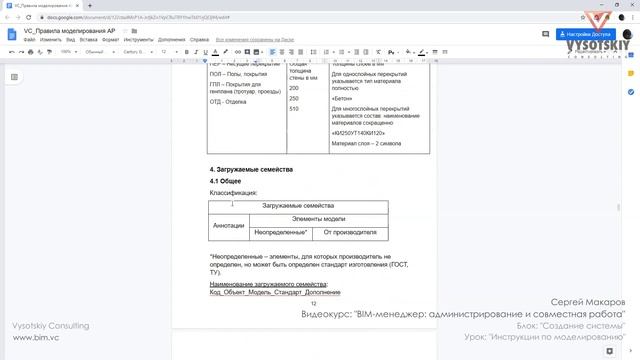Viewport: 640px width, 360px height.
Task: Toggle Underline formatting
Action: click(x=205, y=52)
